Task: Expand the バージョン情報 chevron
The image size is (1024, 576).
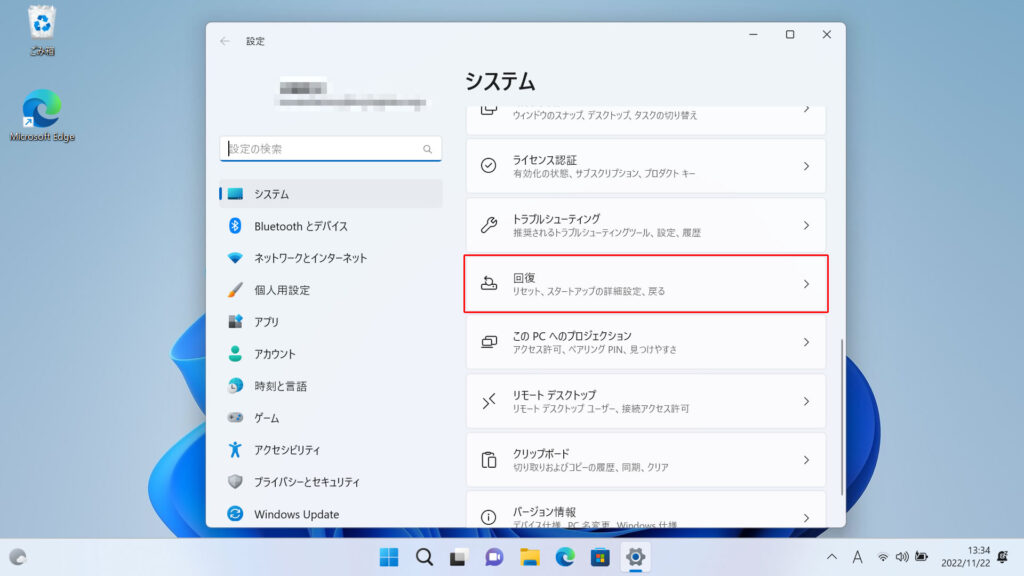Action: click(x=807, y=518)
